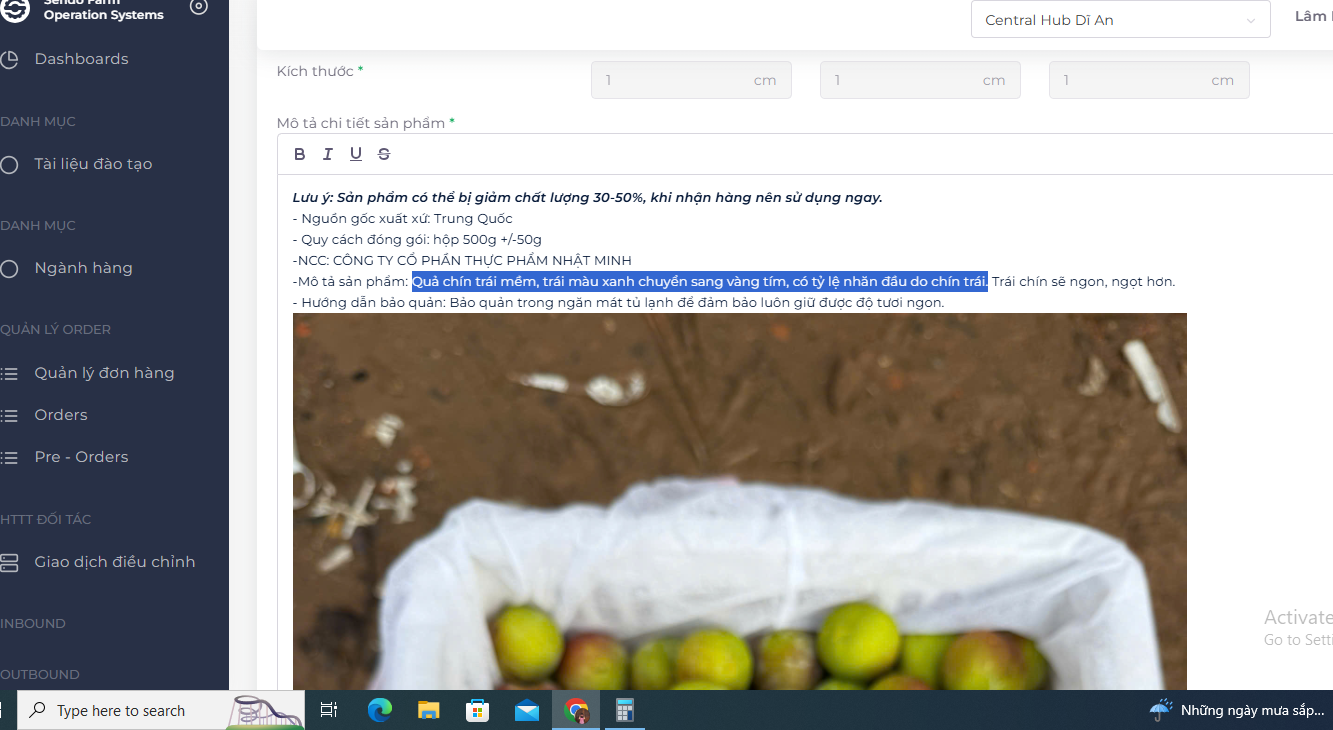This screenshot has width=1333, height=730.
Task: Click the line 'NCC: CÔNG TY CỔ PHẦN THỰC PHẨM NHẬT MINH'
Action: [x=462, y=260]
